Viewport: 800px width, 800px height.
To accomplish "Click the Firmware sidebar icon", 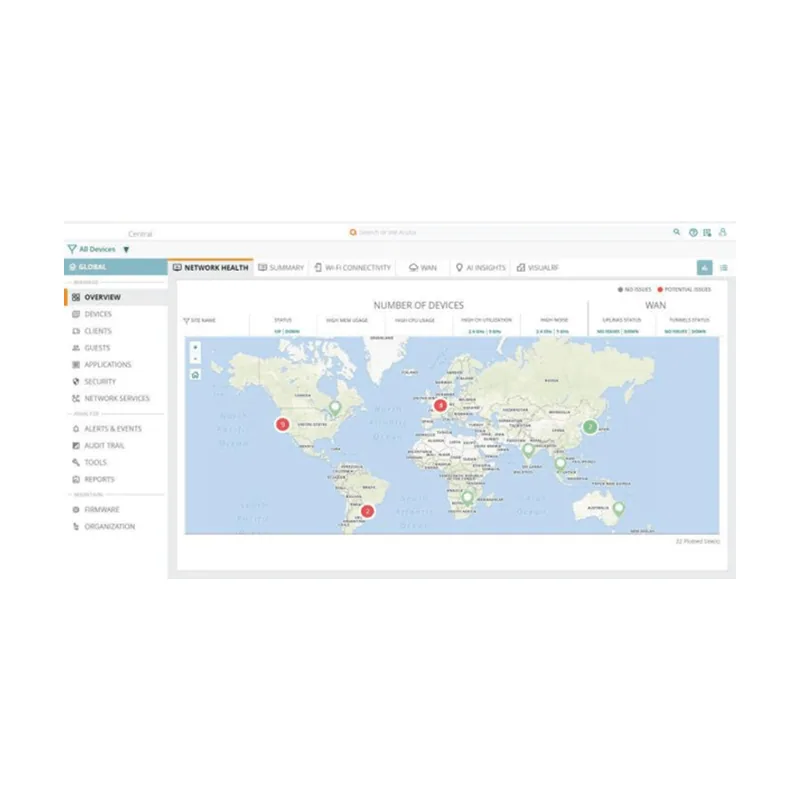I will pyautogui.click(x=76, y=510).
